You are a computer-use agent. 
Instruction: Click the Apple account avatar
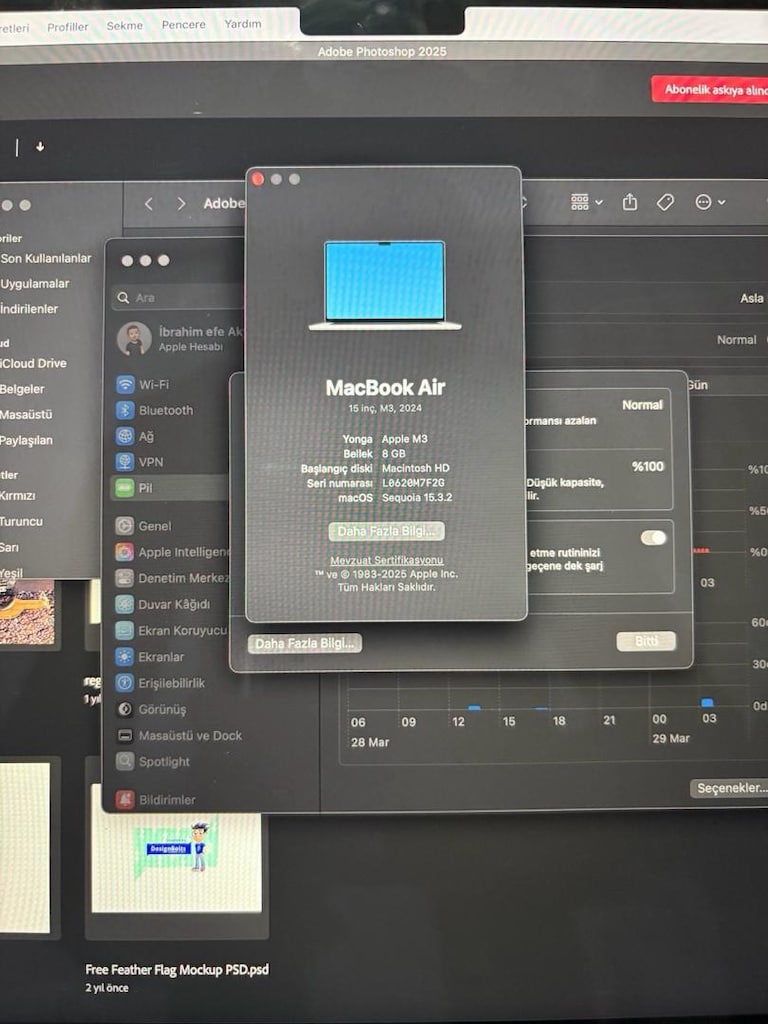point(134,338)
